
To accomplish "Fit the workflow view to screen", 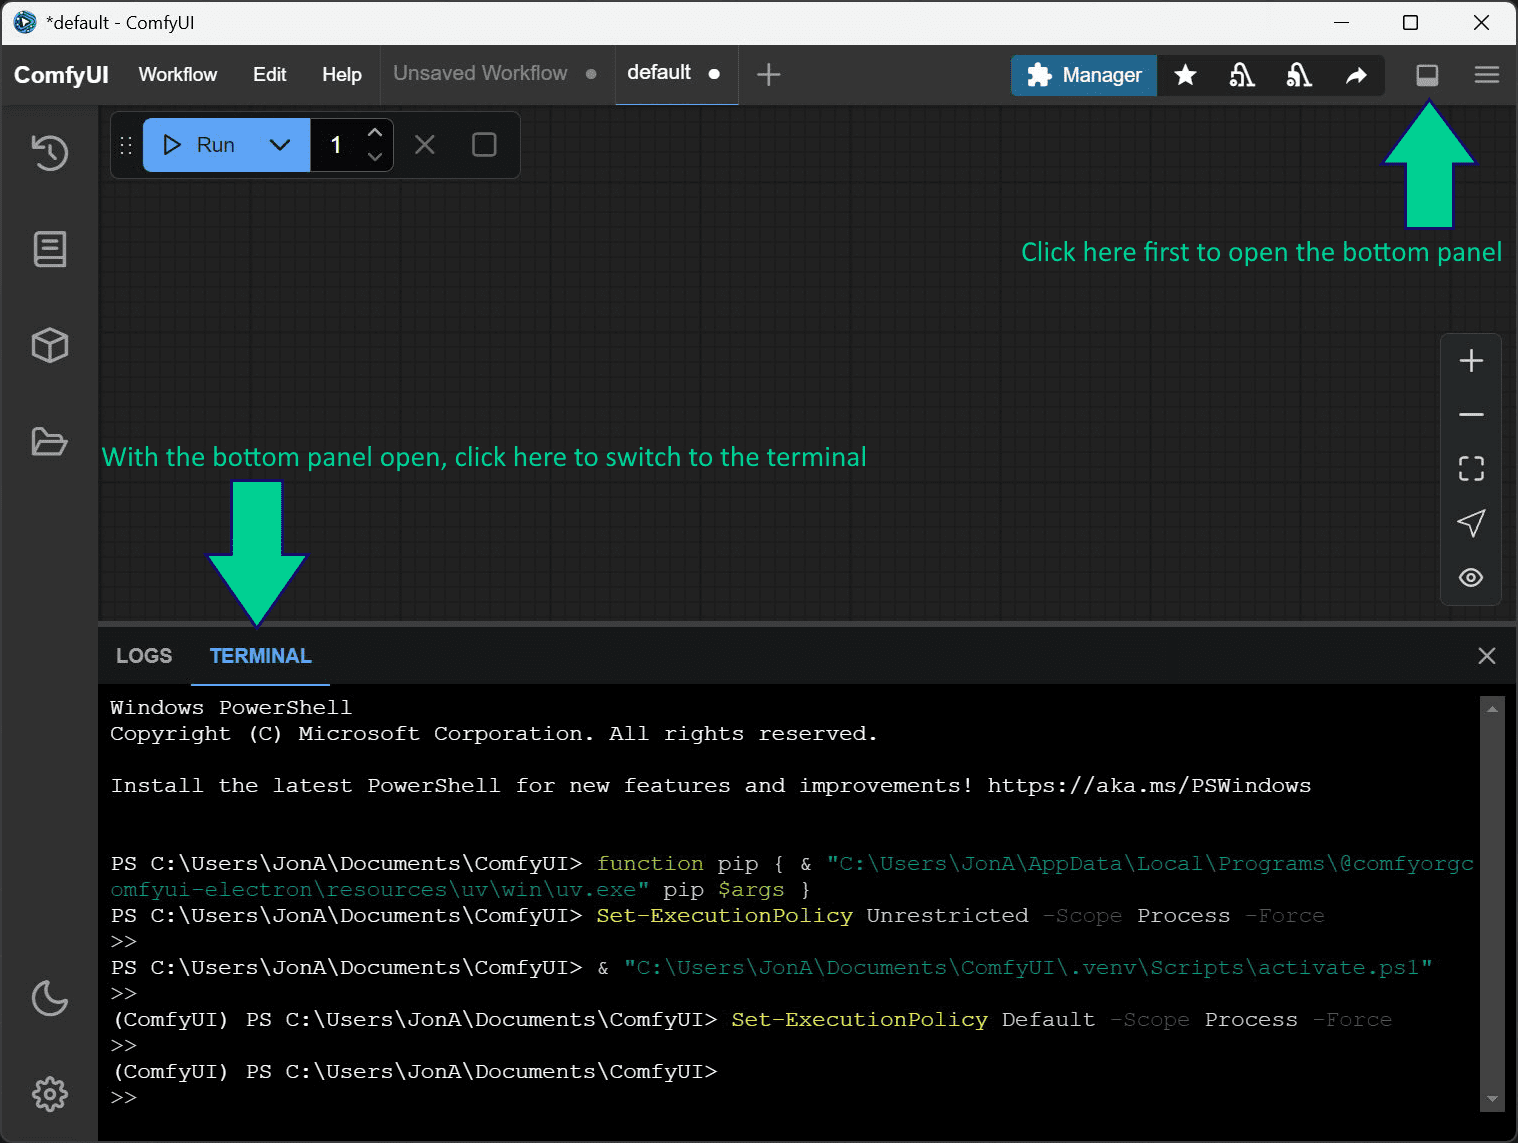I will (1470, 468).
